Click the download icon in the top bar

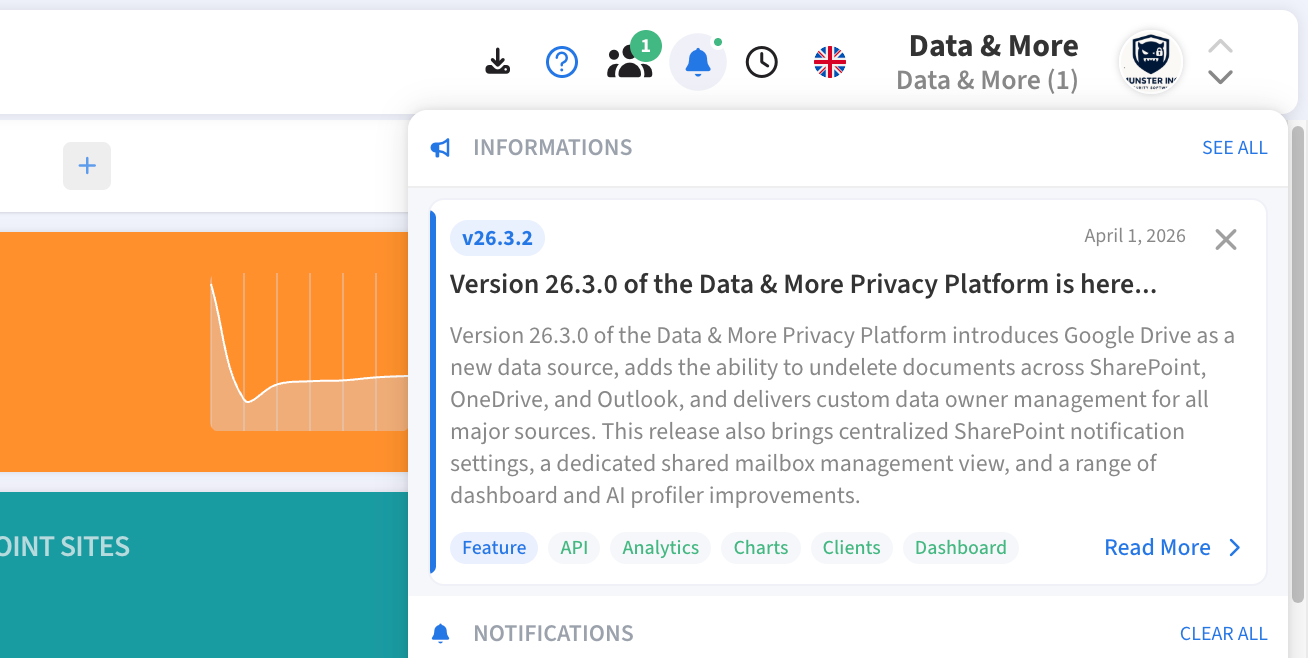(x=497, y=62)
